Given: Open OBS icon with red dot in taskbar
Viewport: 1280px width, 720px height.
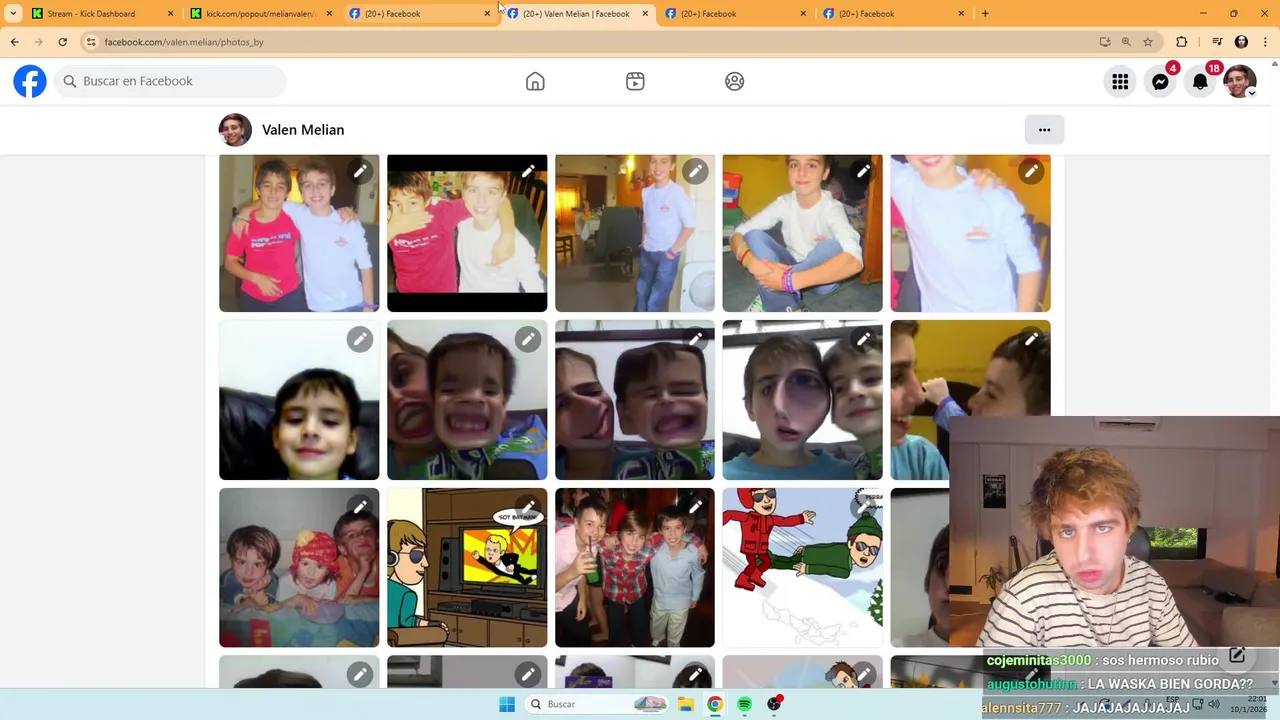Looking at the screenshot, I should point(775,704).
